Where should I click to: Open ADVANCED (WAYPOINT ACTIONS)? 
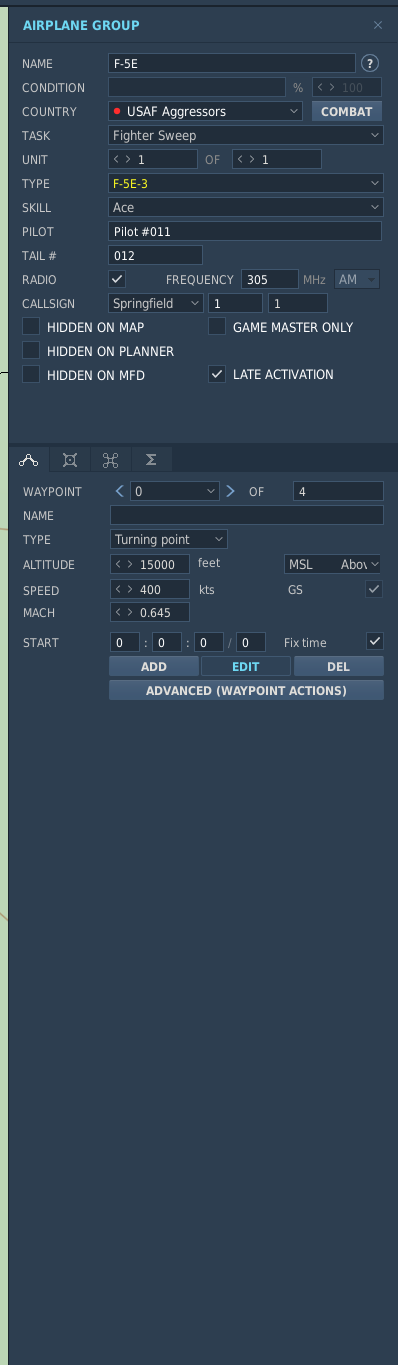tap(246, 690)
